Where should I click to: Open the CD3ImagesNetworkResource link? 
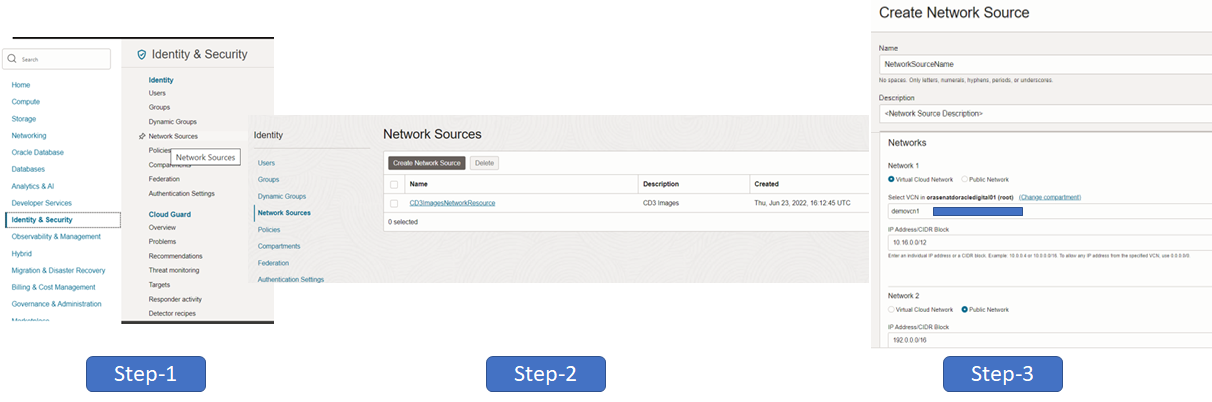point(452,203)
